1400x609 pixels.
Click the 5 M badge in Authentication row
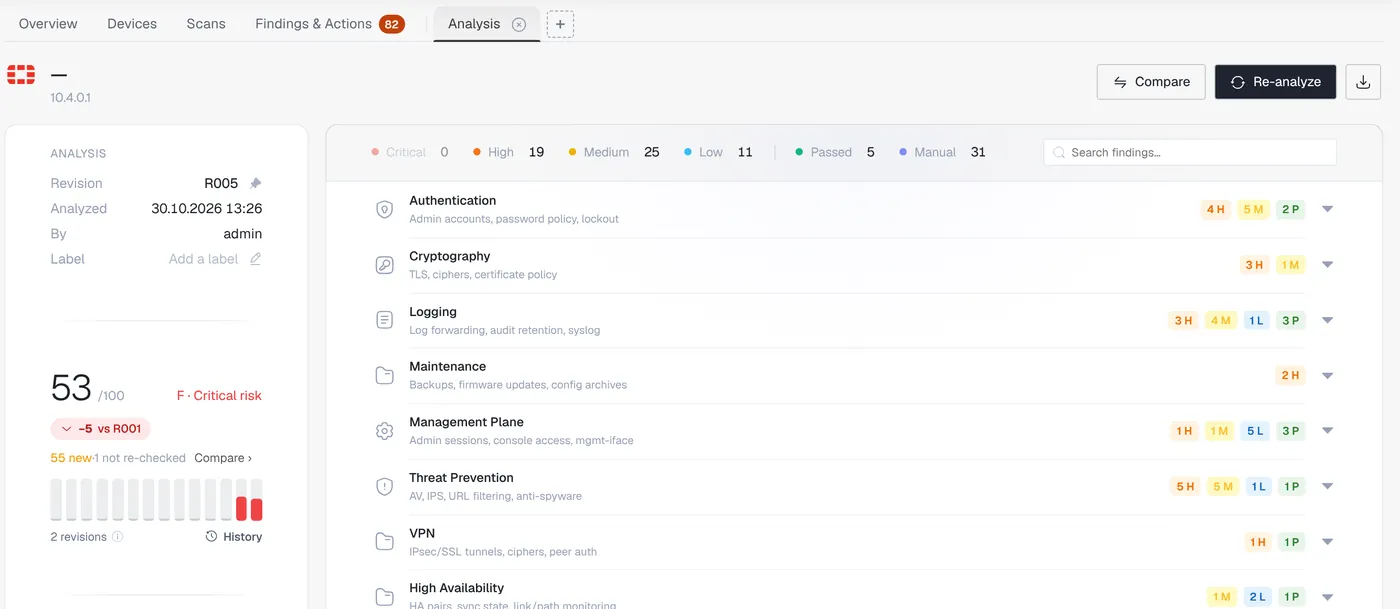click(x=1253, y=209)
